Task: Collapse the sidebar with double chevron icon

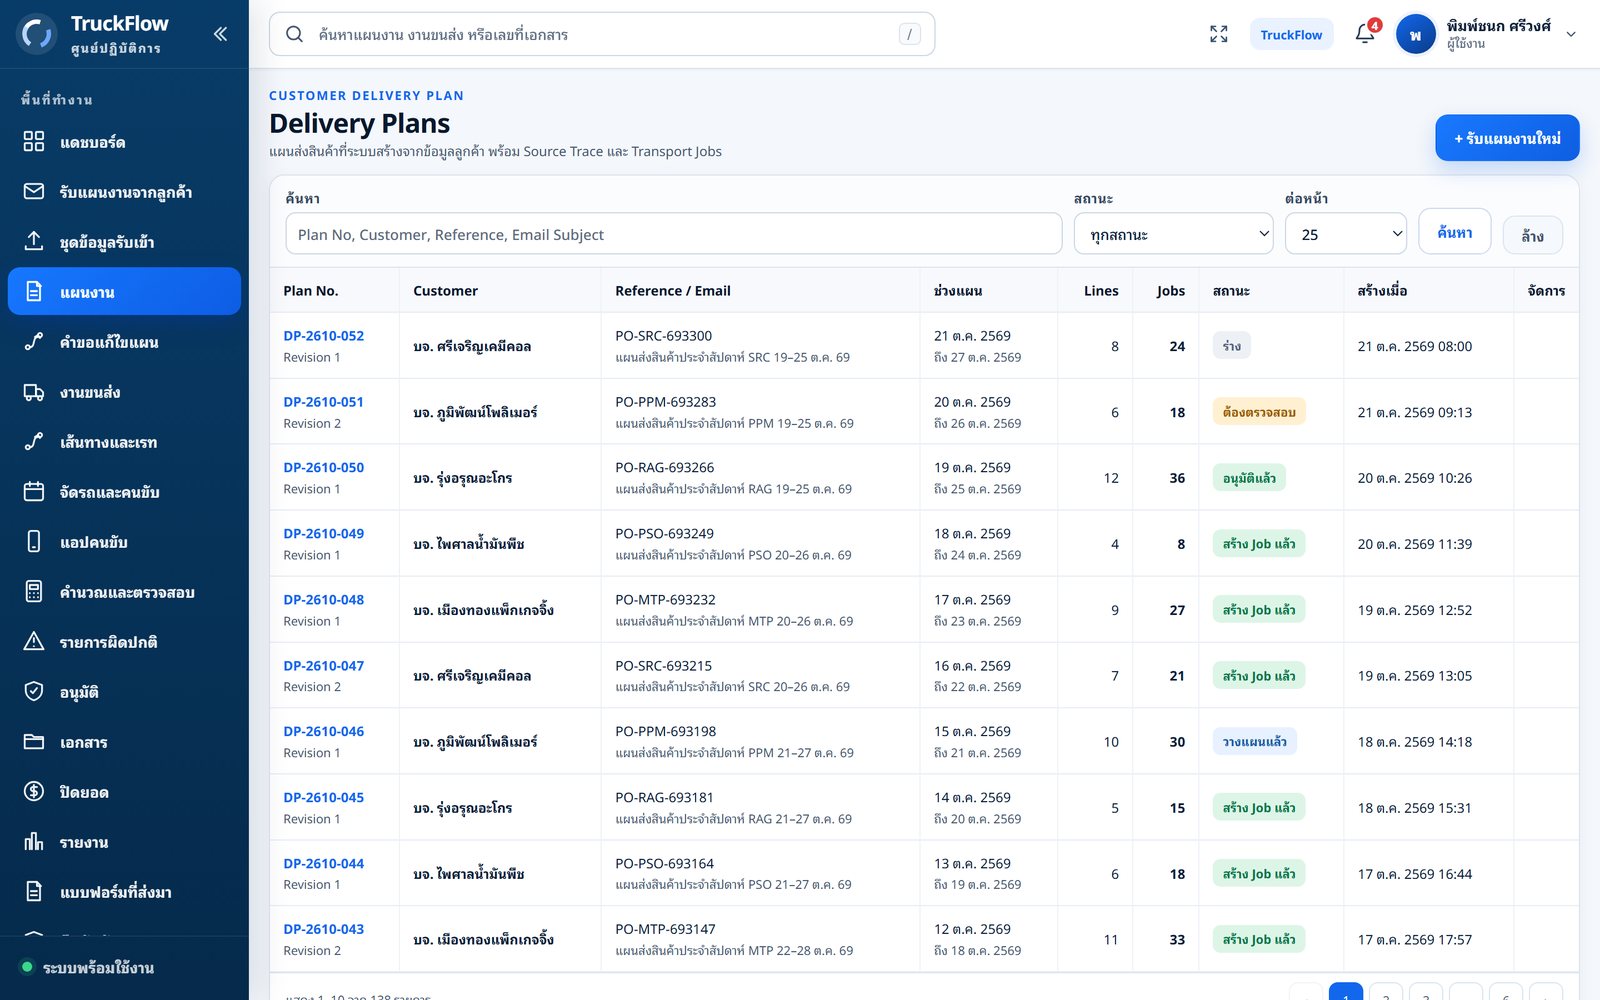Action: (x=220, y=34)
